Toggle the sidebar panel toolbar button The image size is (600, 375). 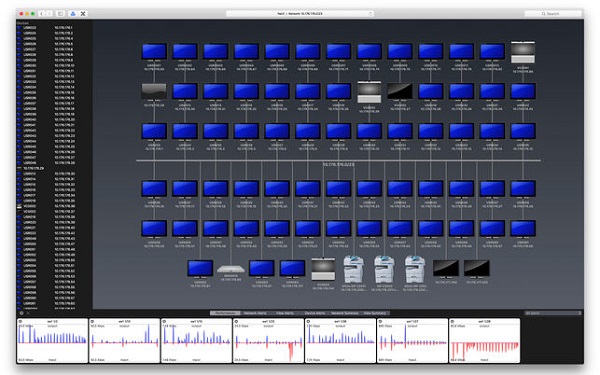click(60, 13)
